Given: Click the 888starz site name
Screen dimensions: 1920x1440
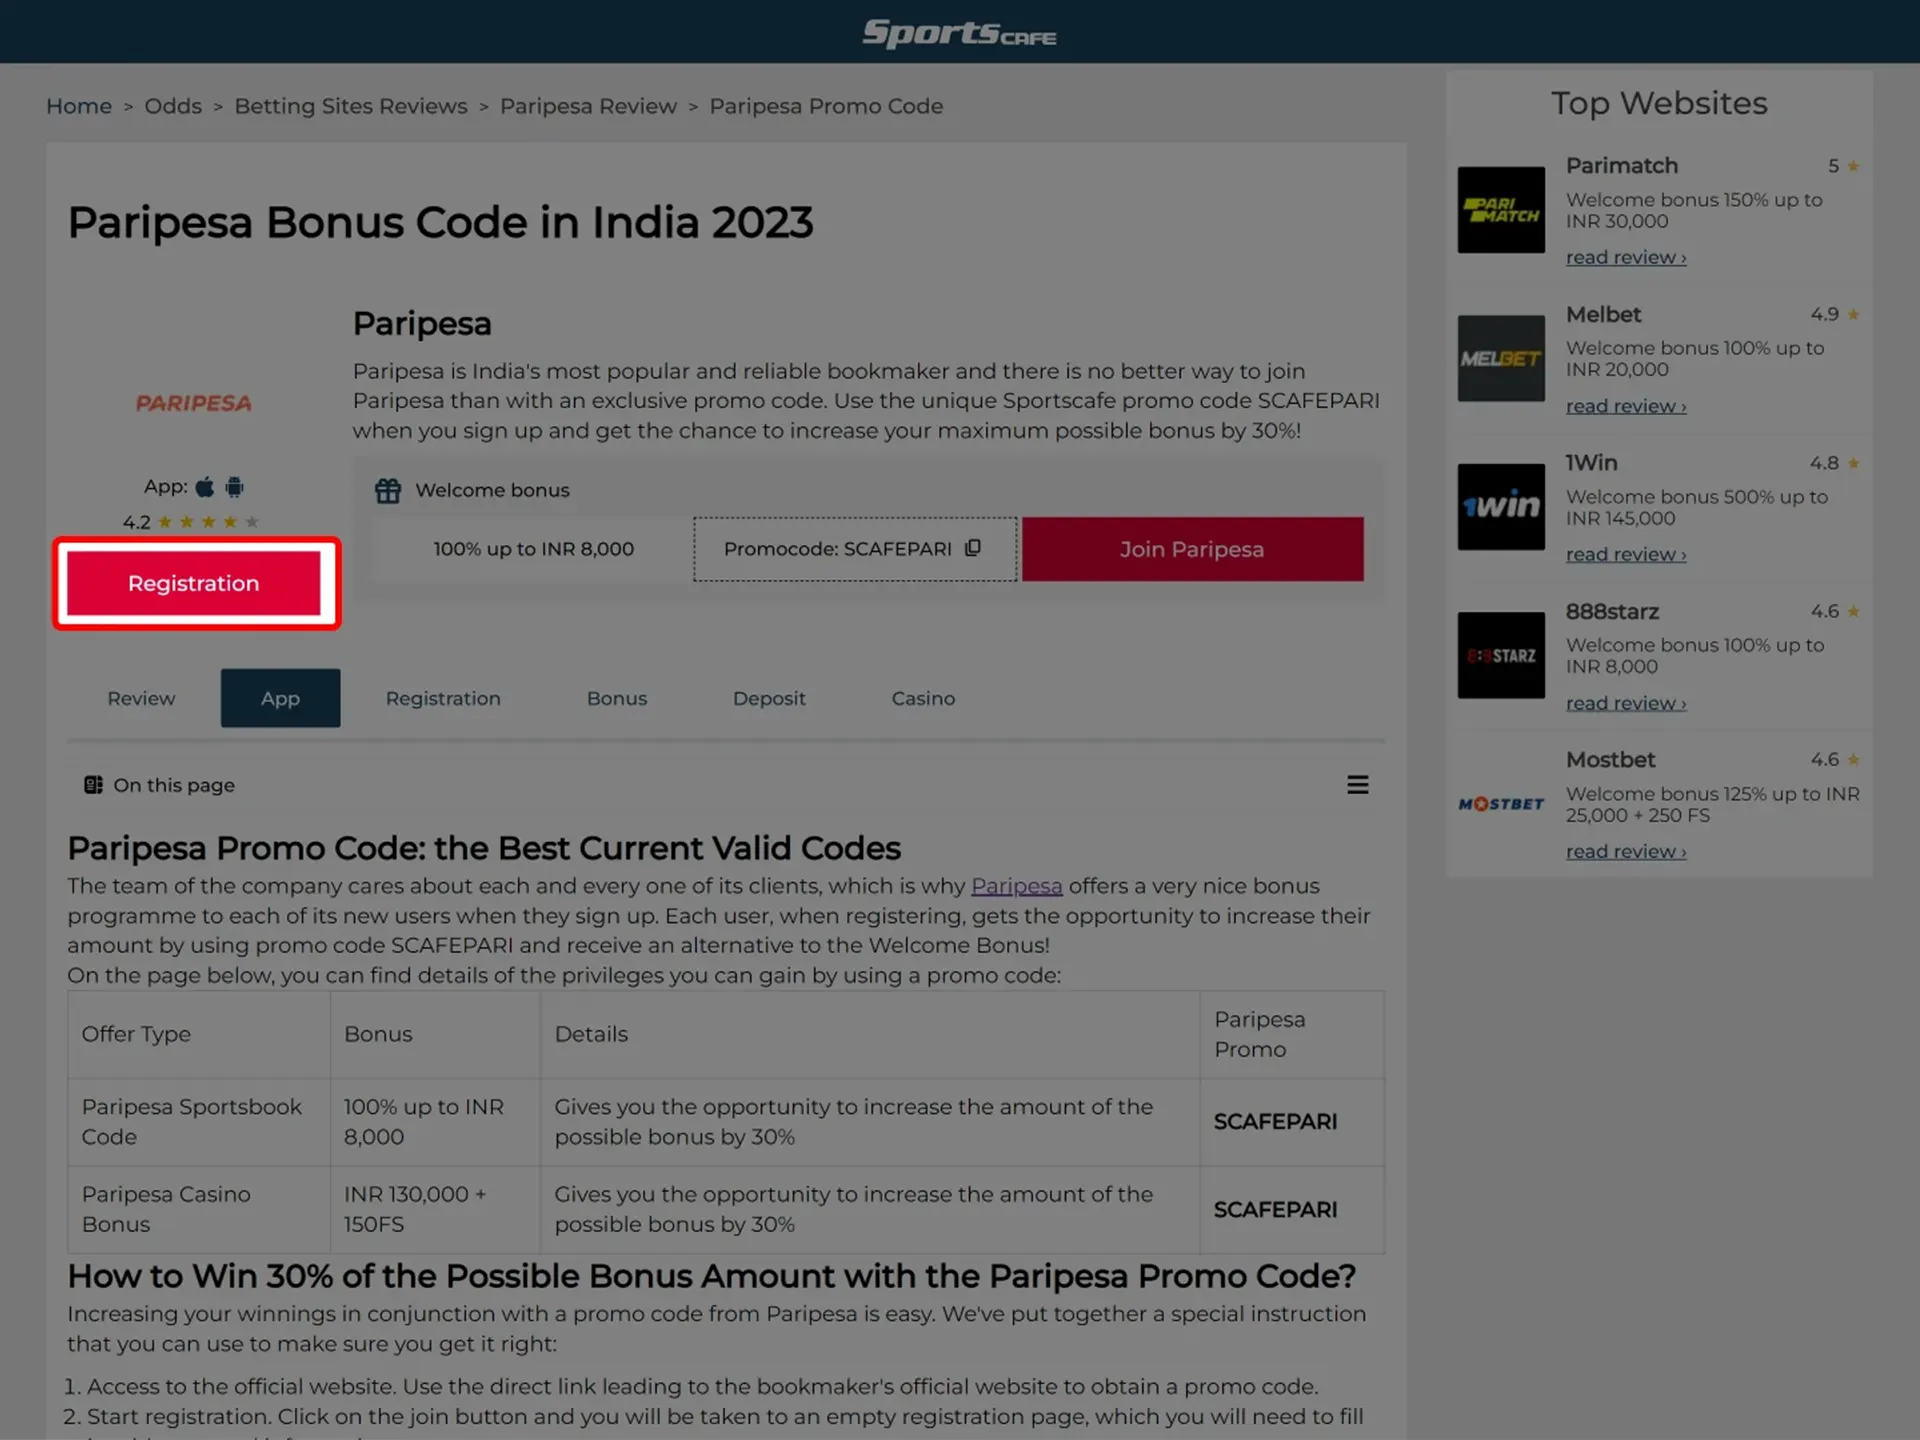Looking at the screenshot, I should (1612, 611).
